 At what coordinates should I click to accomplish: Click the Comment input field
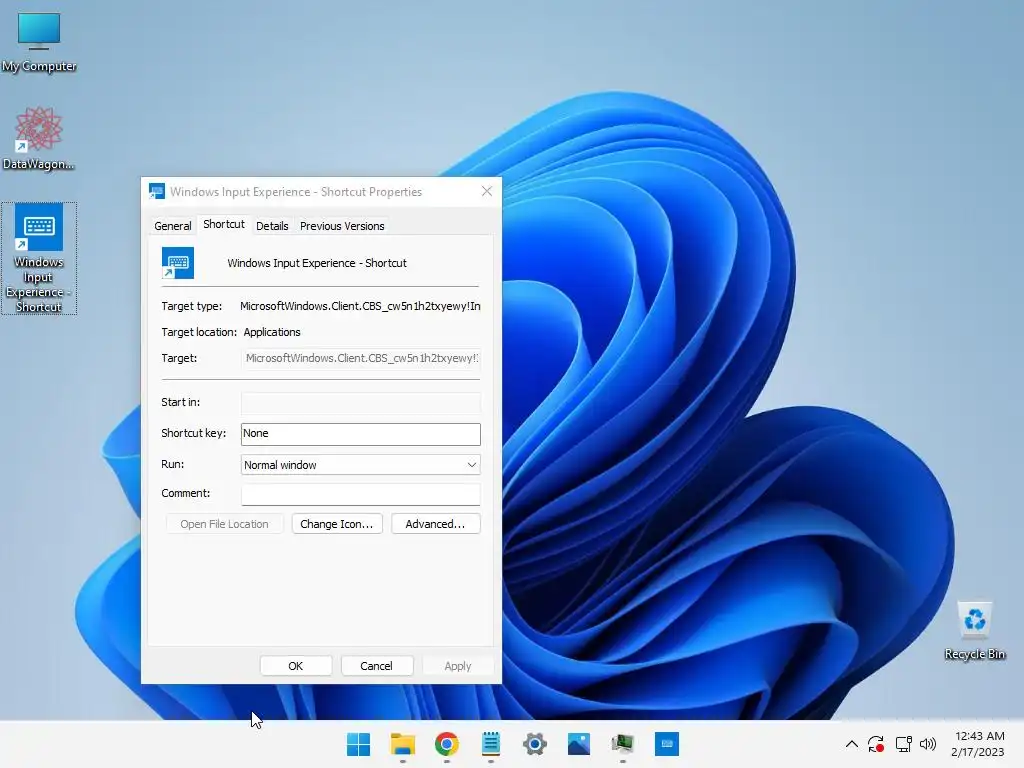pyautogui.click(x=360, y=494)
